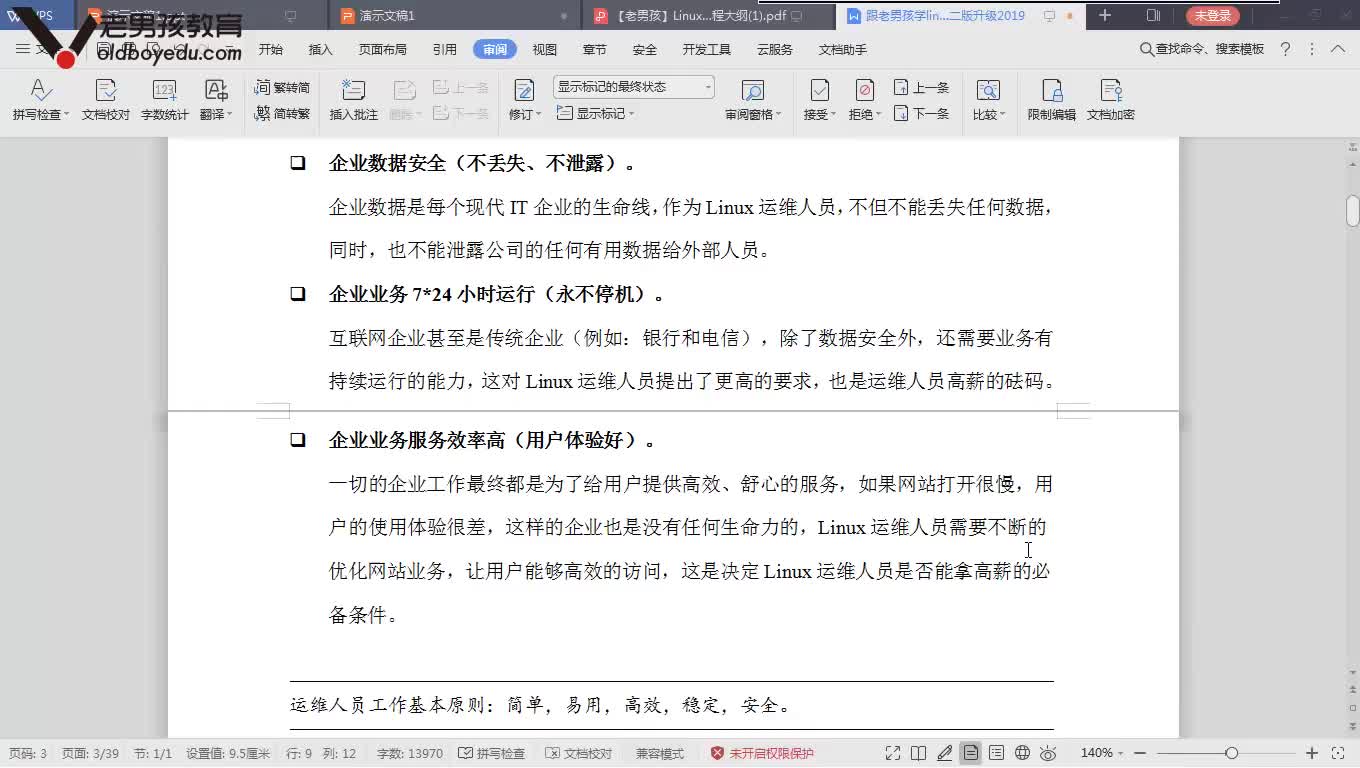The height and width of the screenshot is (768, 1360).
Task: Switch to the 老男孩 Linux PDF tab
Action: pyautogui.click(x=709, y=16)
